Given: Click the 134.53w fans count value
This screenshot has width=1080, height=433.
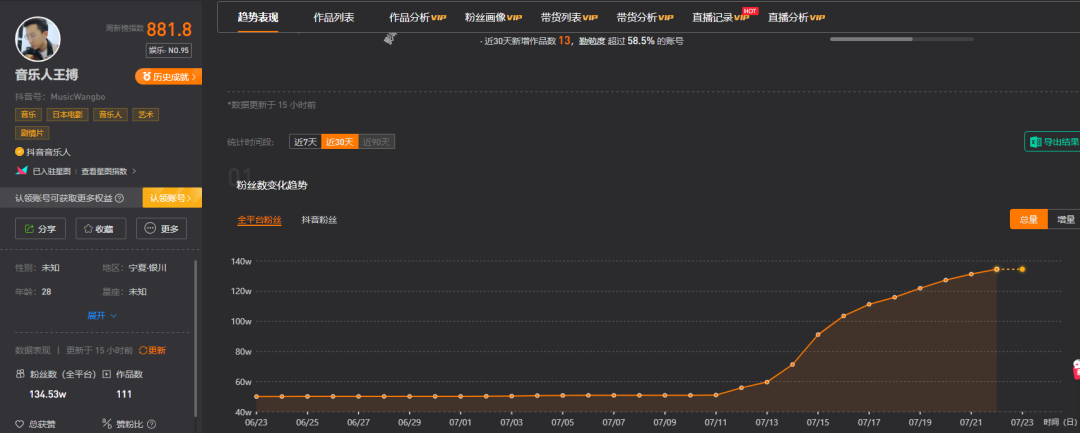Looking at the screenshot, I should 48,394.
